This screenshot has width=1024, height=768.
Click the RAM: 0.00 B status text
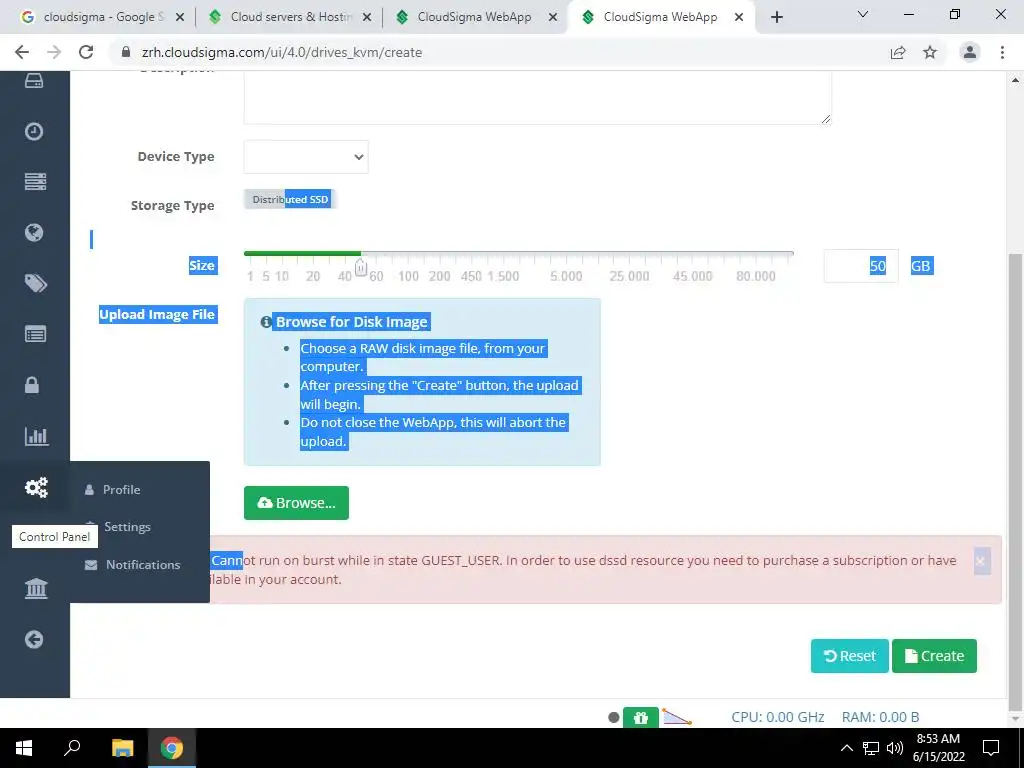tap(880, 717)
